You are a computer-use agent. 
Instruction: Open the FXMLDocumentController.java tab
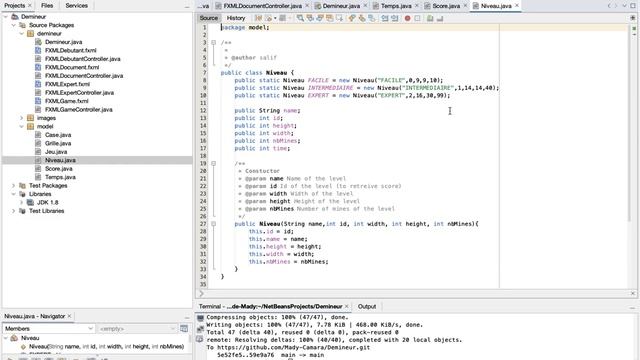coord(262,6)
